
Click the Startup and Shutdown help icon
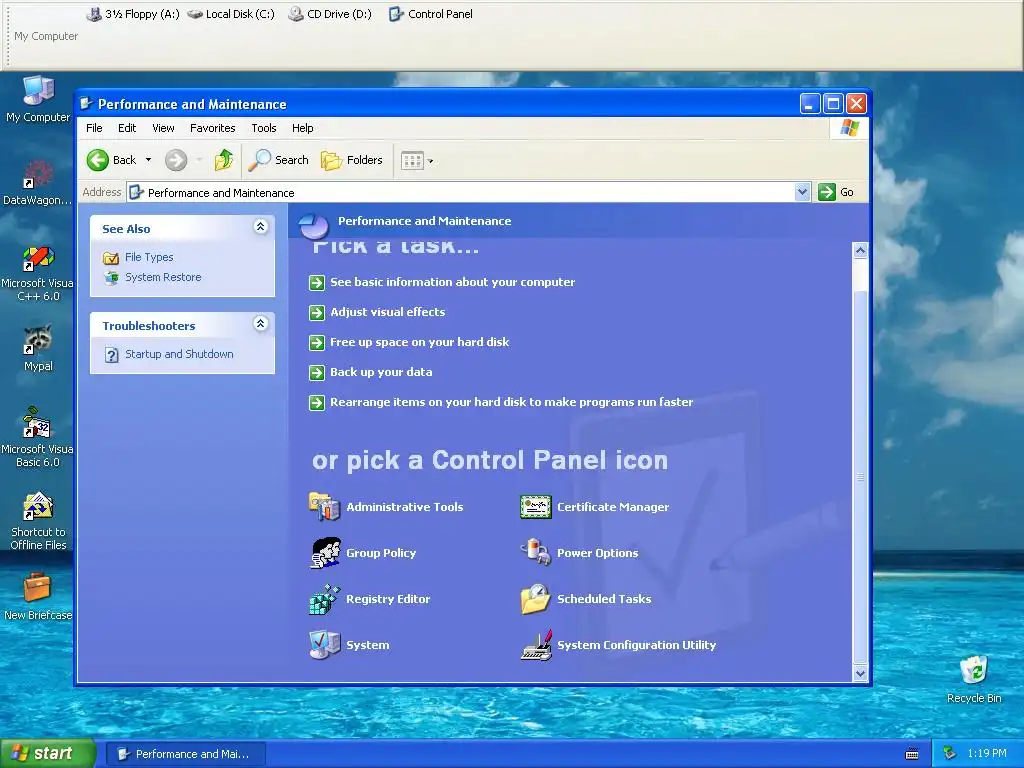112,355
